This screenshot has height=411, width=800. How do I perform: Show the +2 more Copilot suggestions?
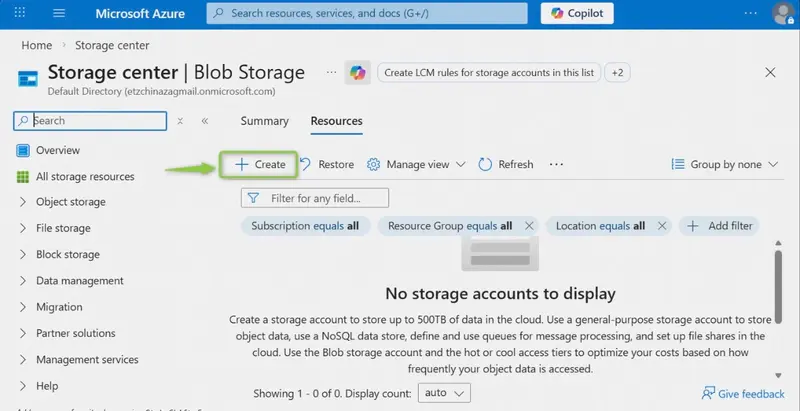[617, 72]
